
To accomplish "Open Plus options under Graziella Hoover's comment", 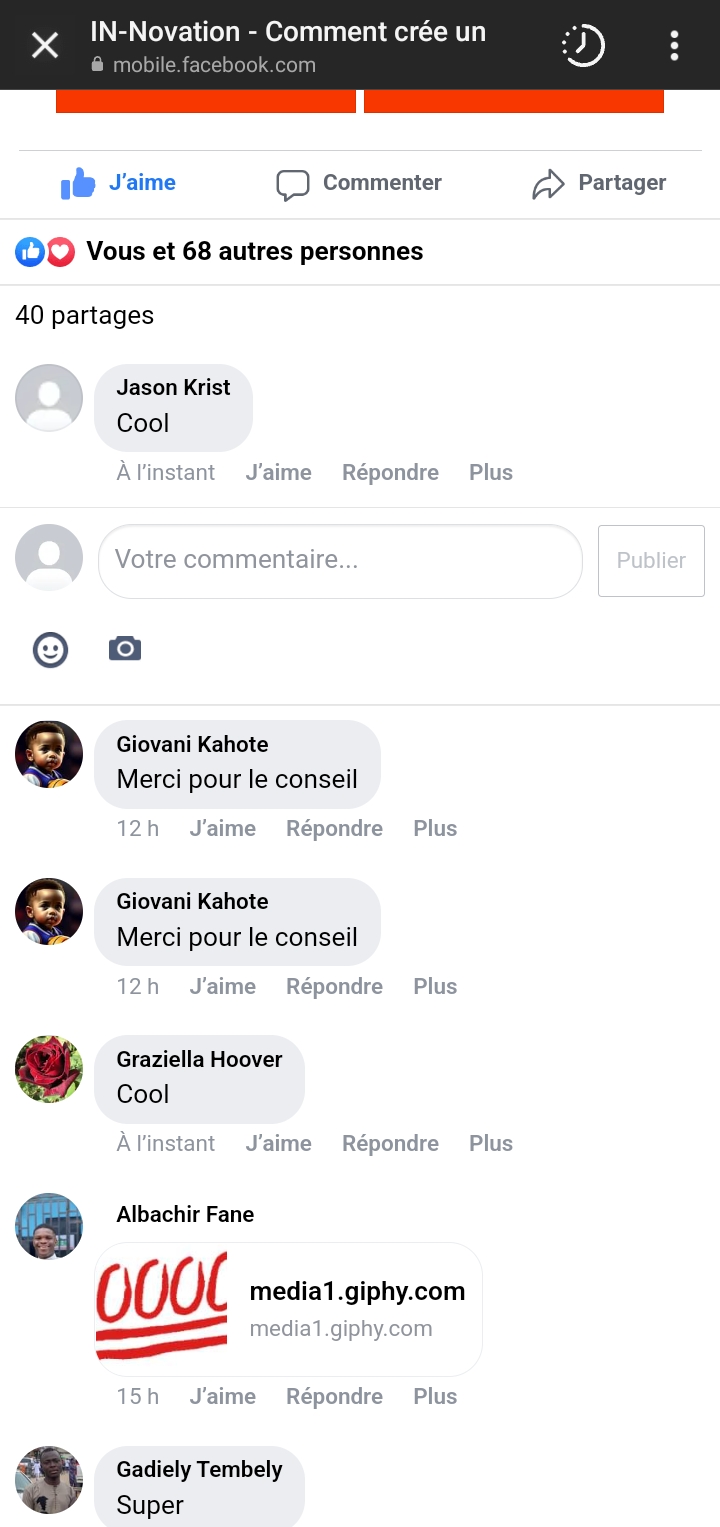I will tap(491, 1143).
